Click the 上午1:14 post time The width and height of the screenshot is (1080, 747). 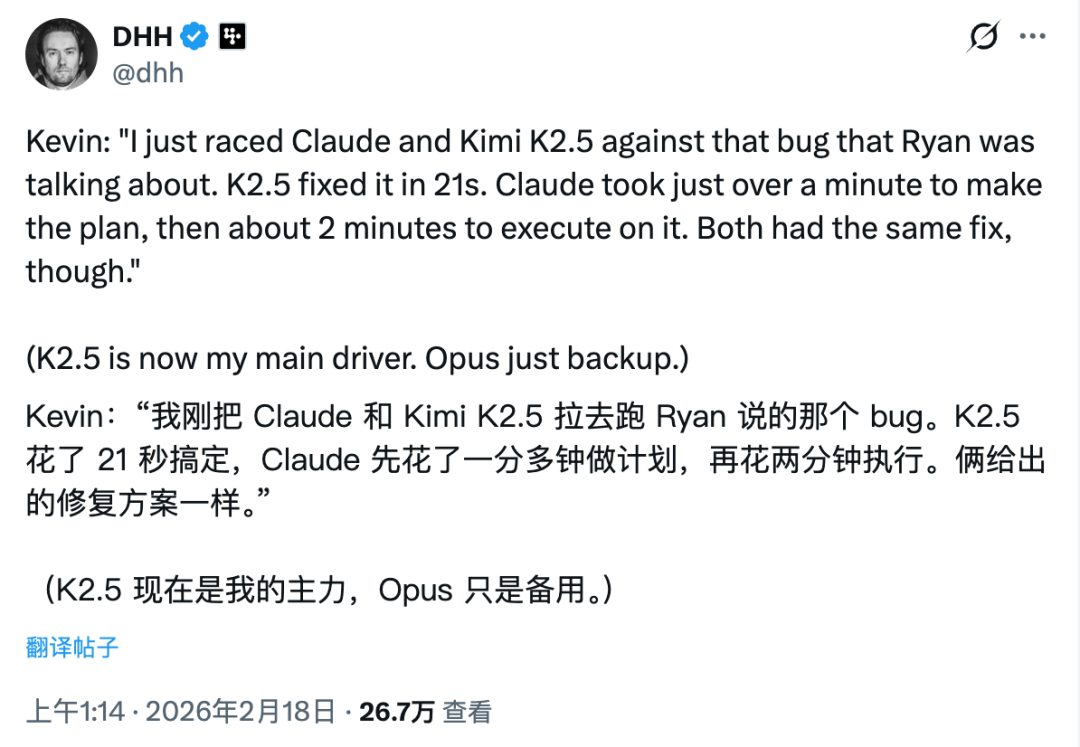pos(75,712)
